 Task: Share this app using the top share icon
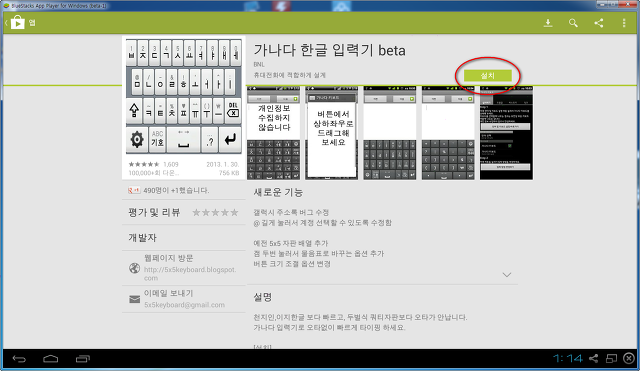(598, 23)
